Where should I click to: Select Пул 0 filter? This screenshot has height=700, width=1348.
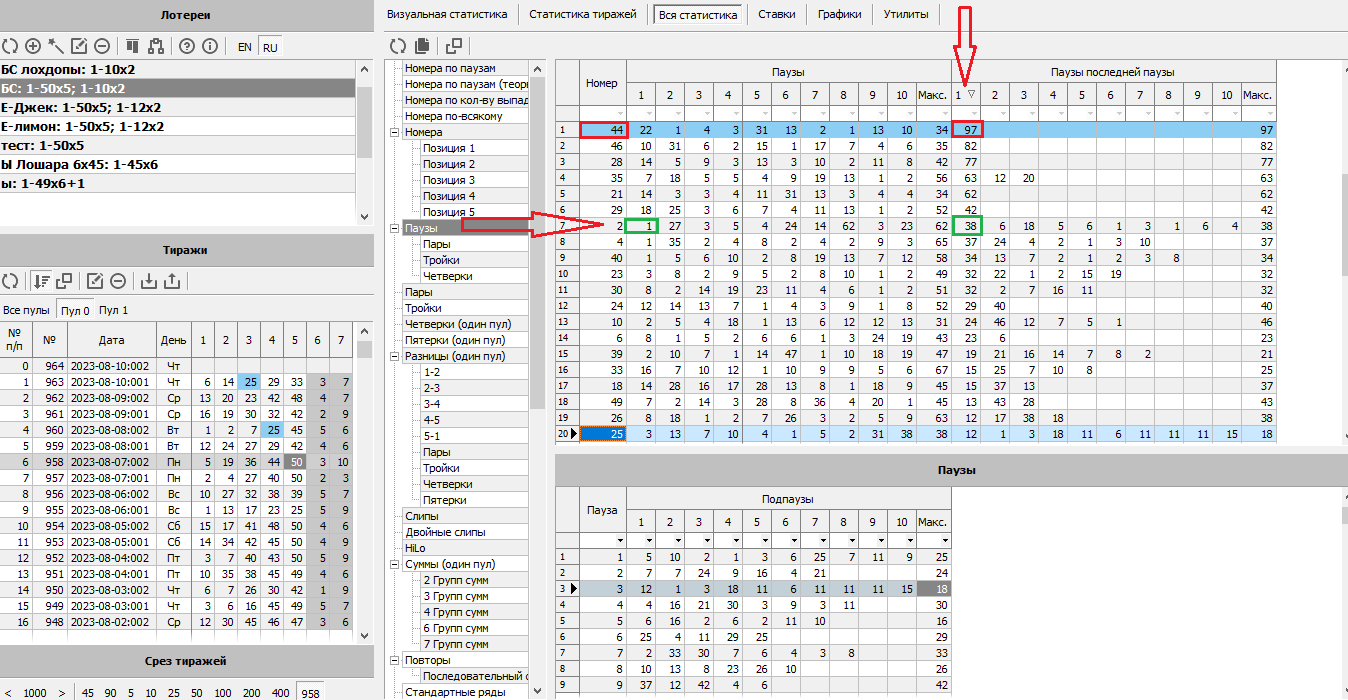pyautogui.click(x=76, y=310)
